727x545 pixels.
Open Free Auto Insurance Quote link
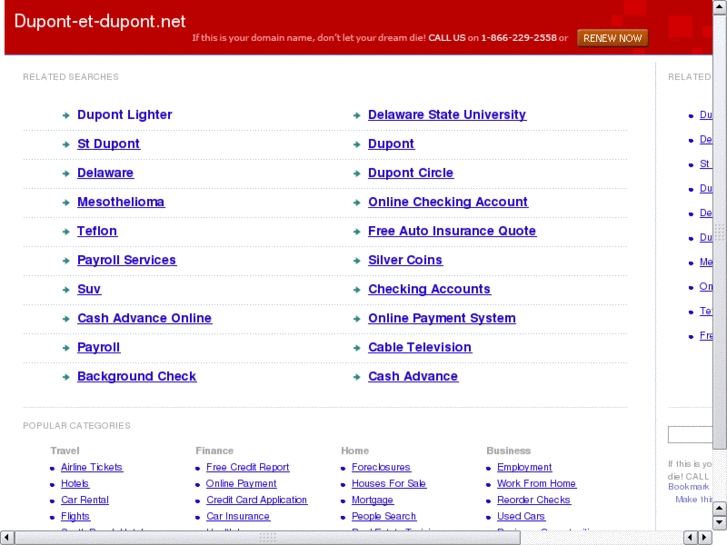click(452, 231)
